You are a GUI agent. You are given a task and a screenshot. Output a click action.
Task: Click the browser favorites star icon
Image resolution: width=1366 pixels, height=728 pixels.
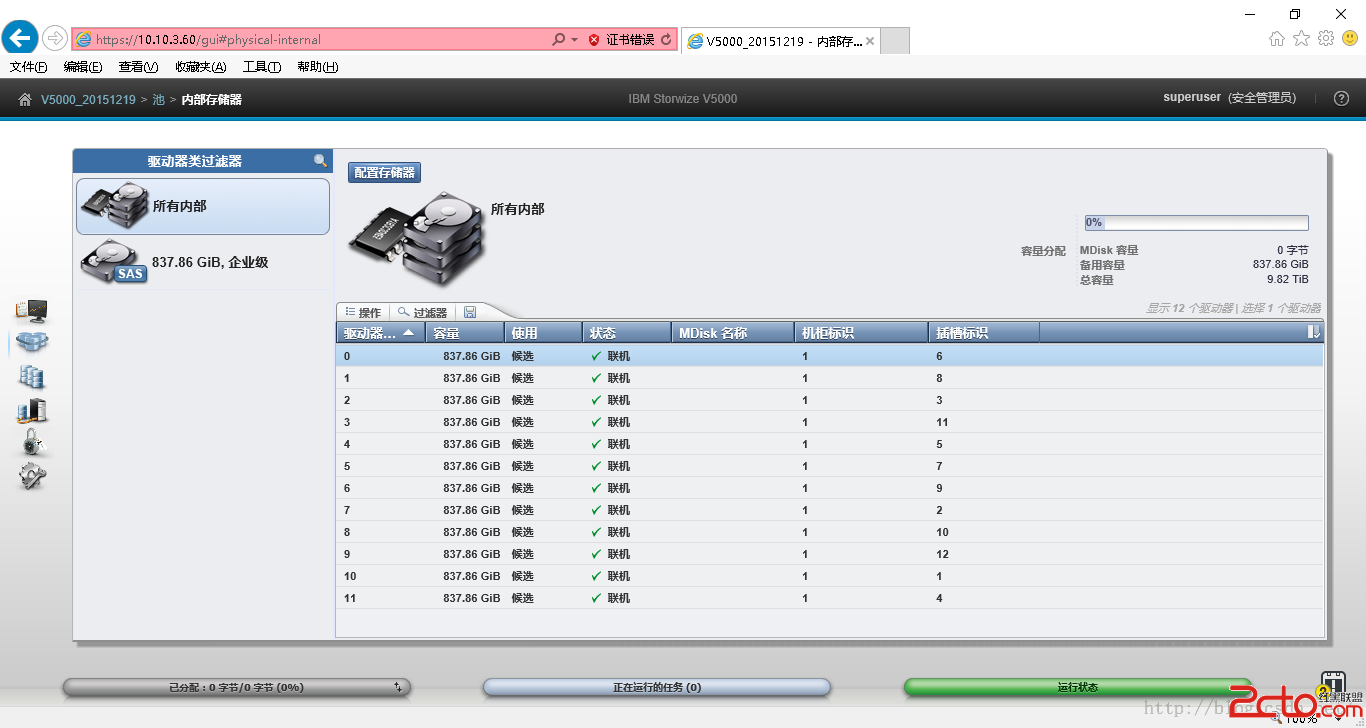(x=1301, y=39)
